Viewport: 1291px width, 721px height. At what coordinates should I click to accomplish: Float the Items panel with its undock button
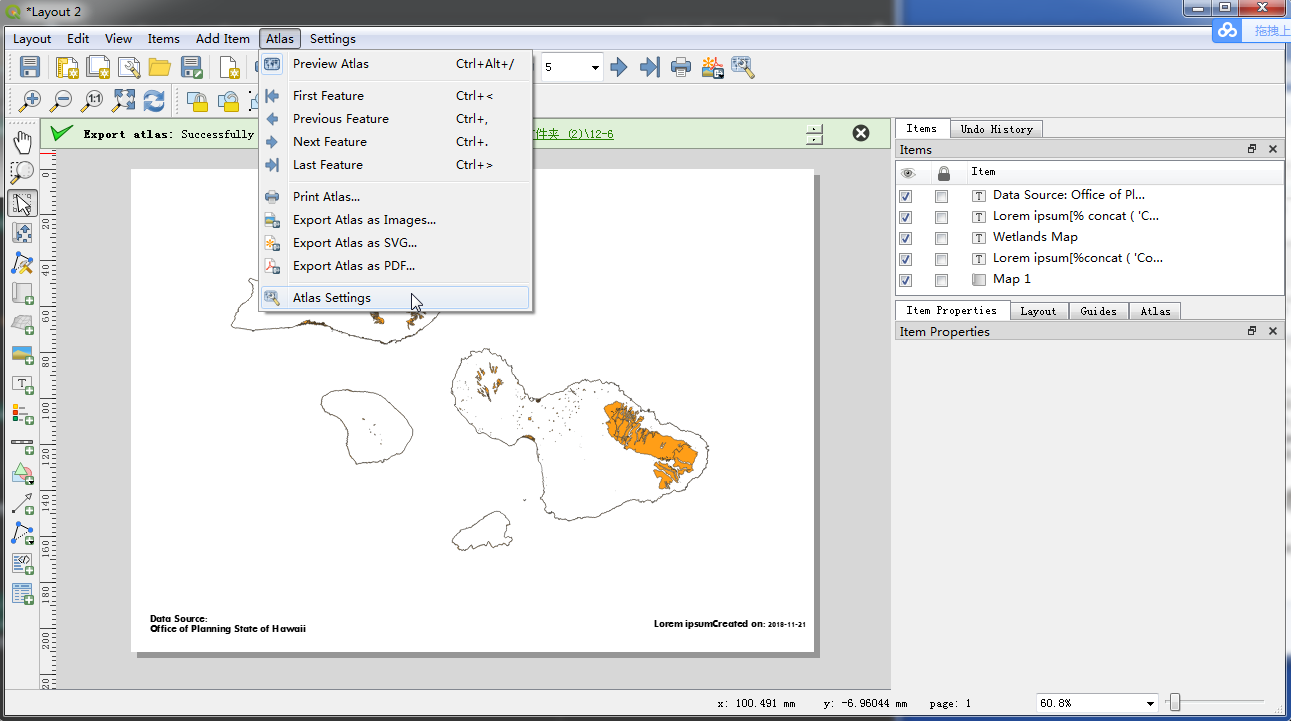point(1252,149)
